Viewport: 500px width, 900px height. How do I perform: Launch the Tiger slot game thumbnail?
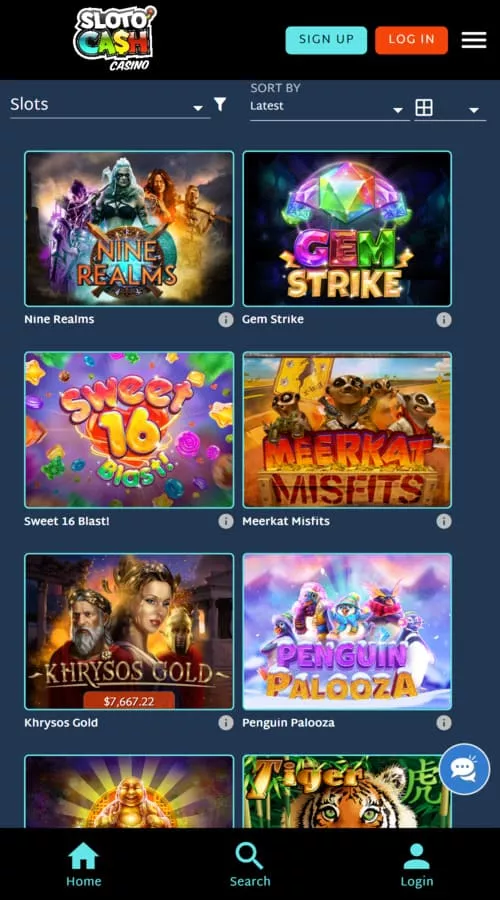point(347,791)
